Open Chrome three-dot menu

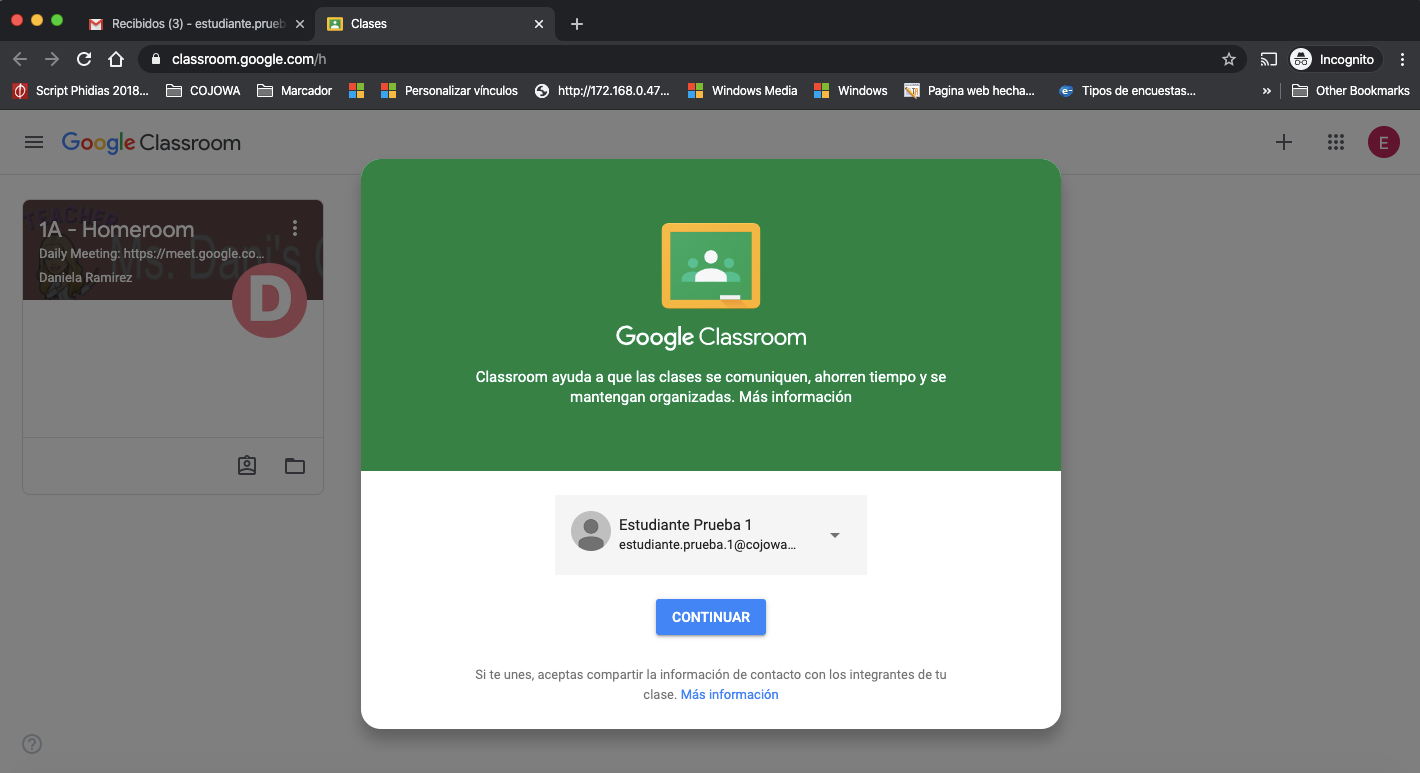coord(1402,59)
